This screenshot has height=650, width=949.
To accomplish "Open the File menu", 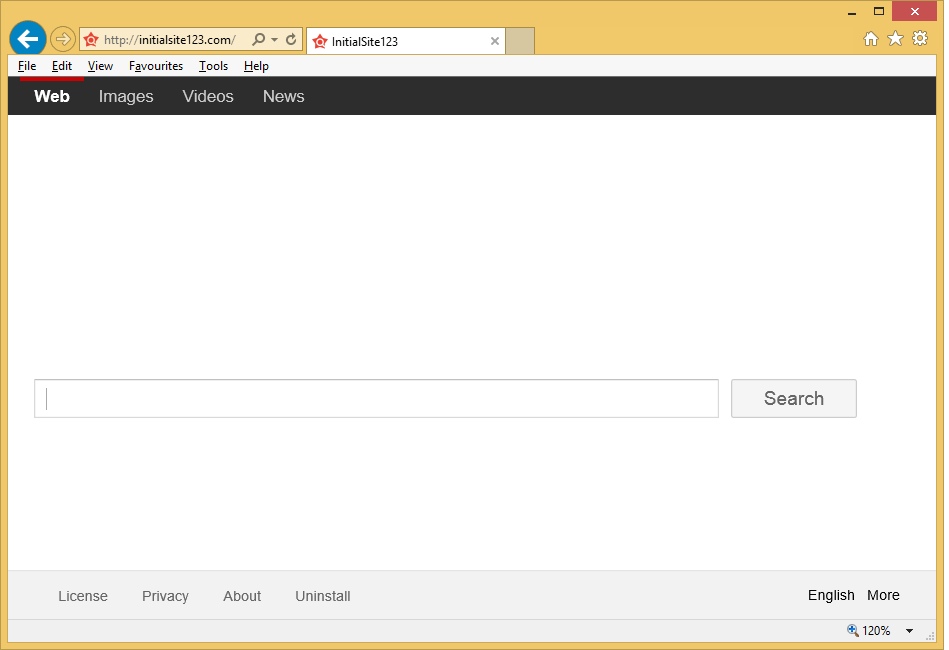I will pos(27,66).
